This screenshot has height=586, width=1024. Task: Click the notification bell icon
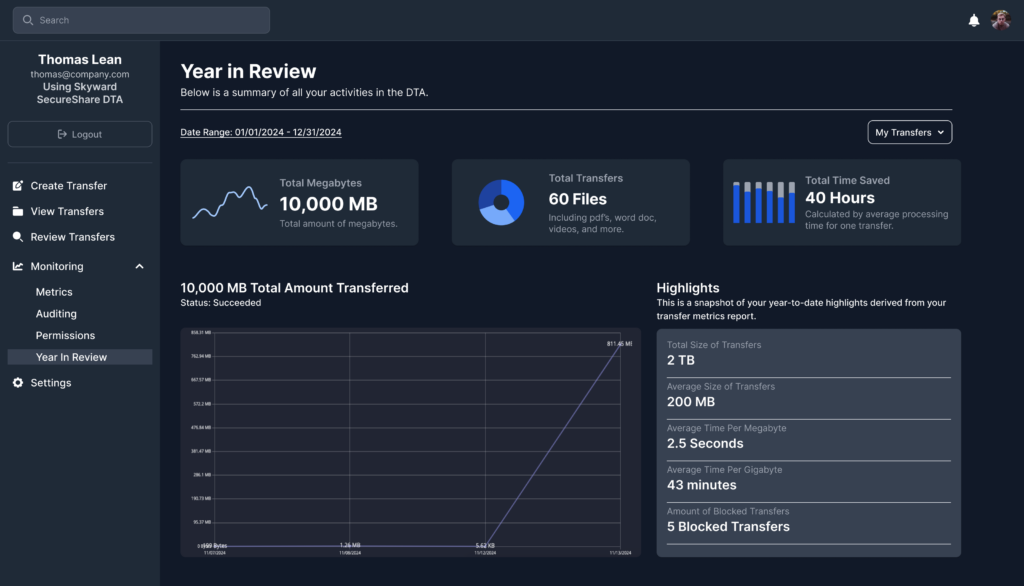pyautogui.click(x=974, y=20)
